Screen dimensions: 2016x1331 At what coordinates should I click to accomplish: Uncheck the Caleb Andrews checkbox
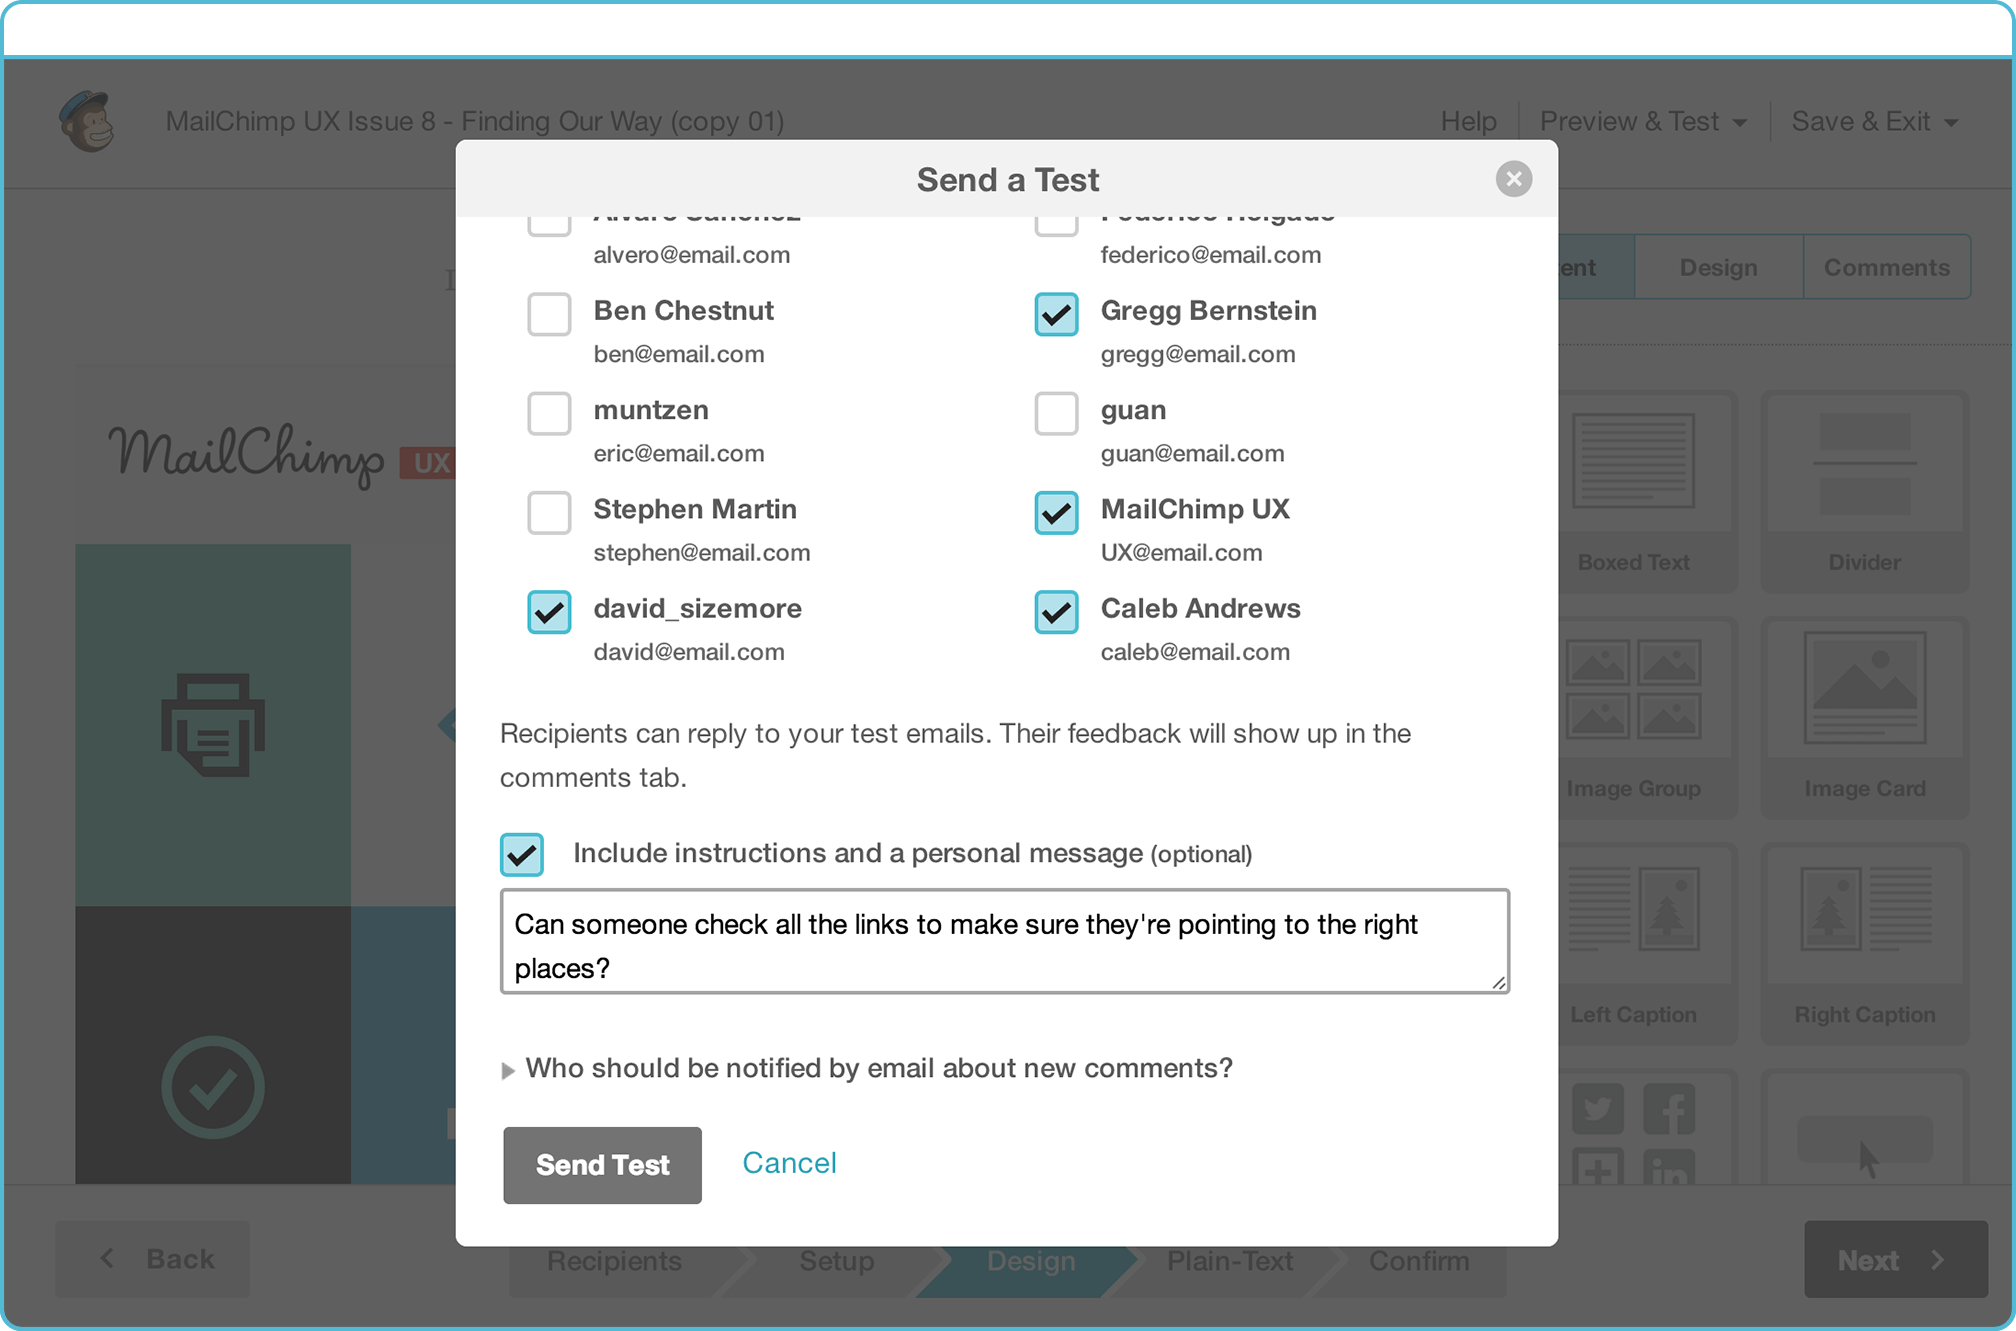click(1056, 612)
